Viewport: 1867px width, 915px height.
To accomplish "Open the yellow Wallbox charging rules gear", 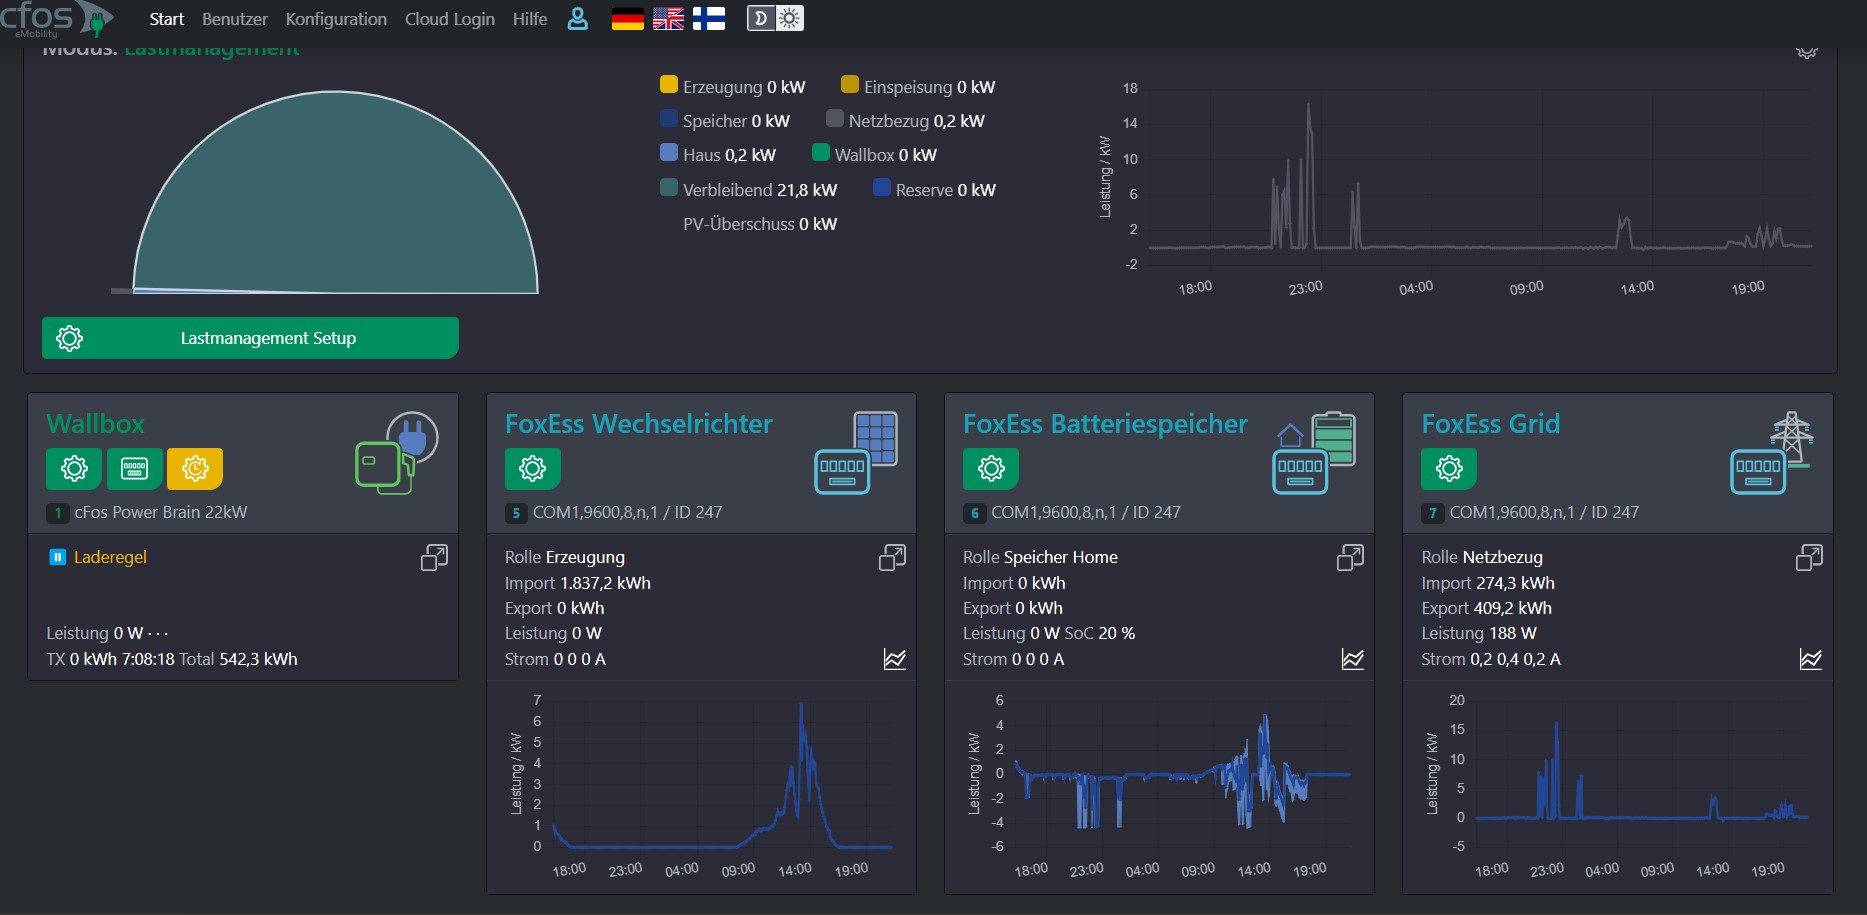I will [x=195, y=468].
